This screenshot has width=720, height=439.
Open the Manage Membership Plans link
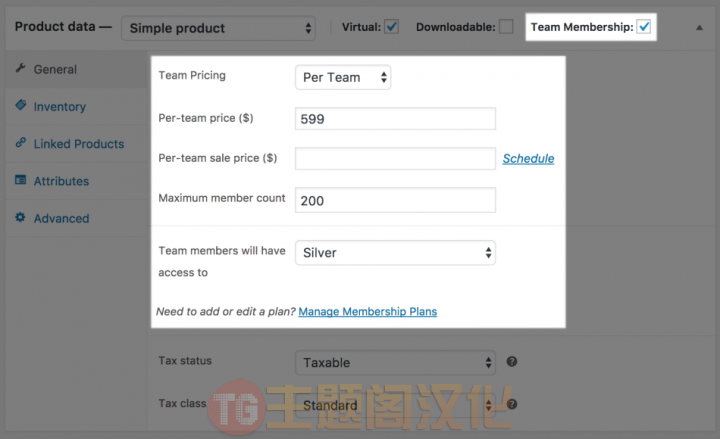pos(367,311)
